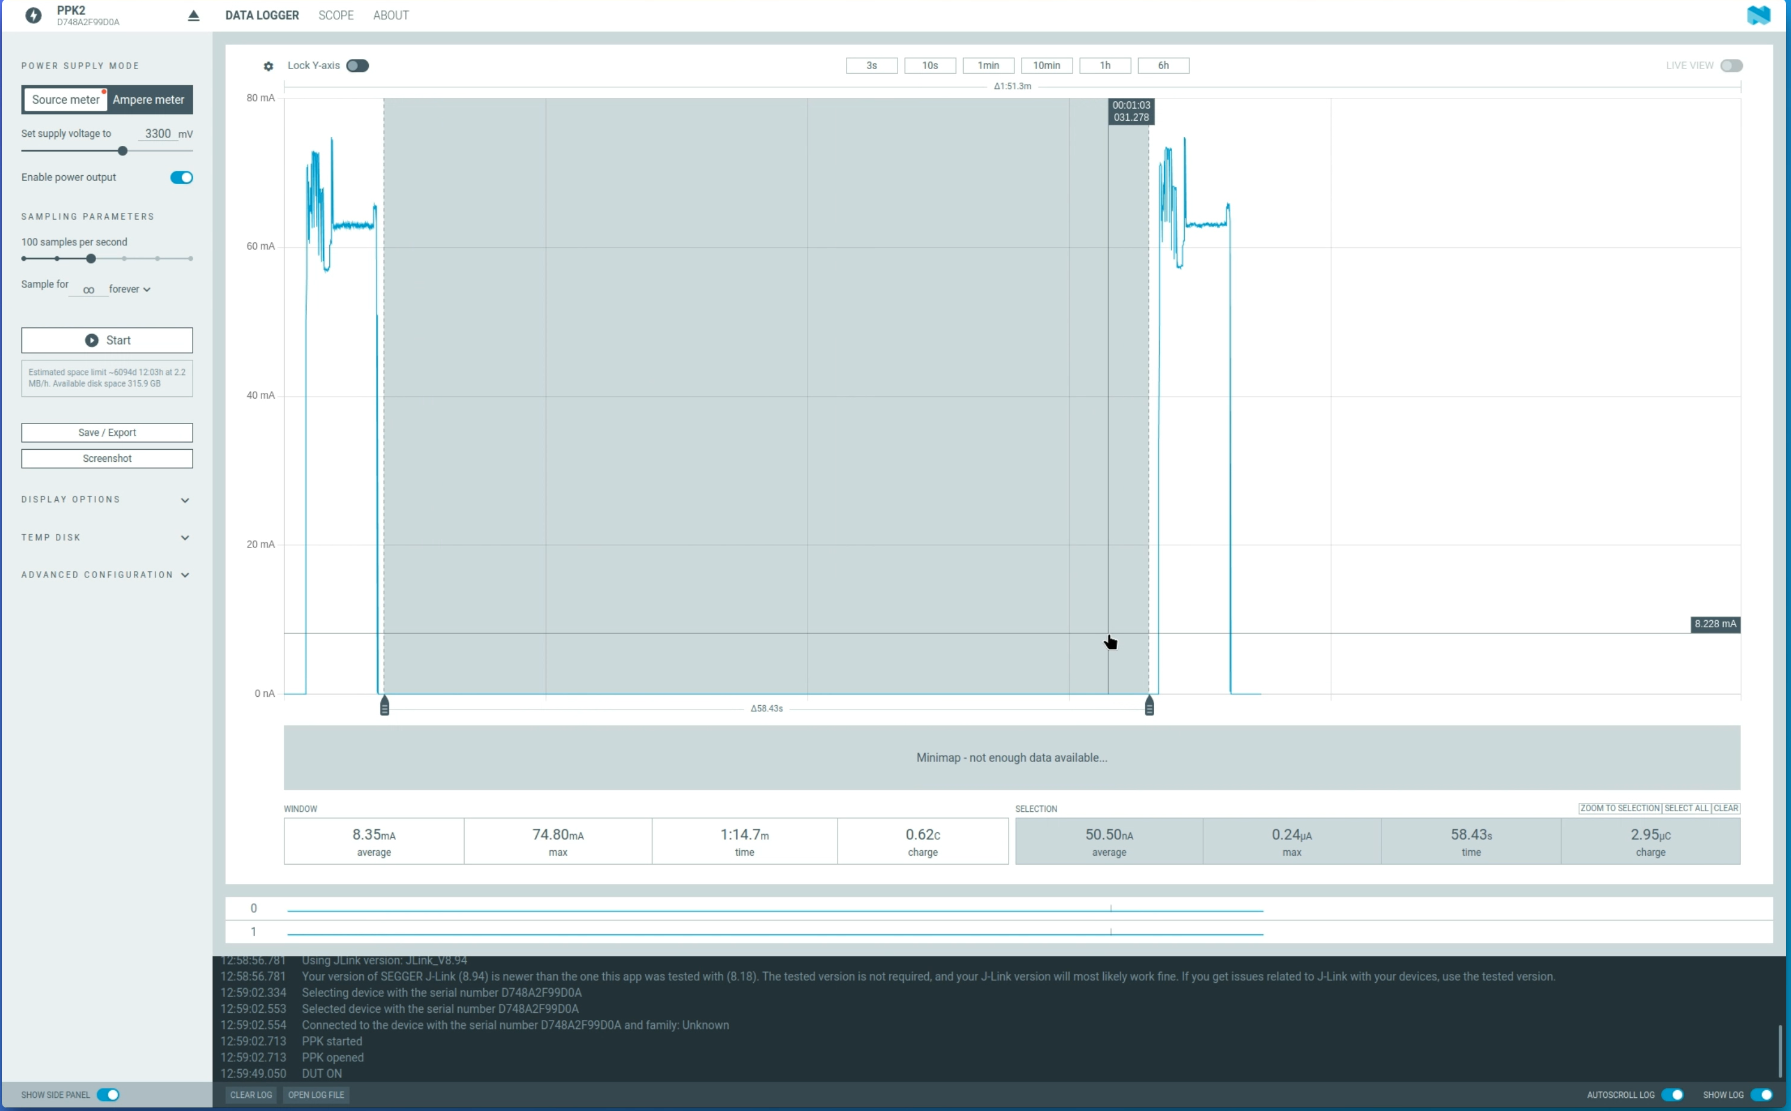The image size is (1791, 1111).
Task: Click the right selection handle marker
Action: 1149,707
